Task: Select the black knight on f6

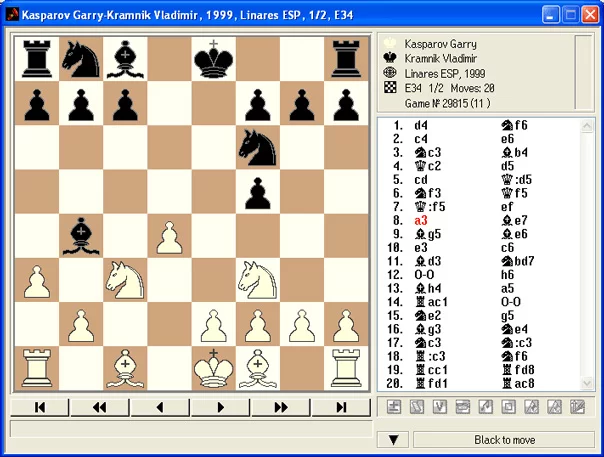Action: 258,148
